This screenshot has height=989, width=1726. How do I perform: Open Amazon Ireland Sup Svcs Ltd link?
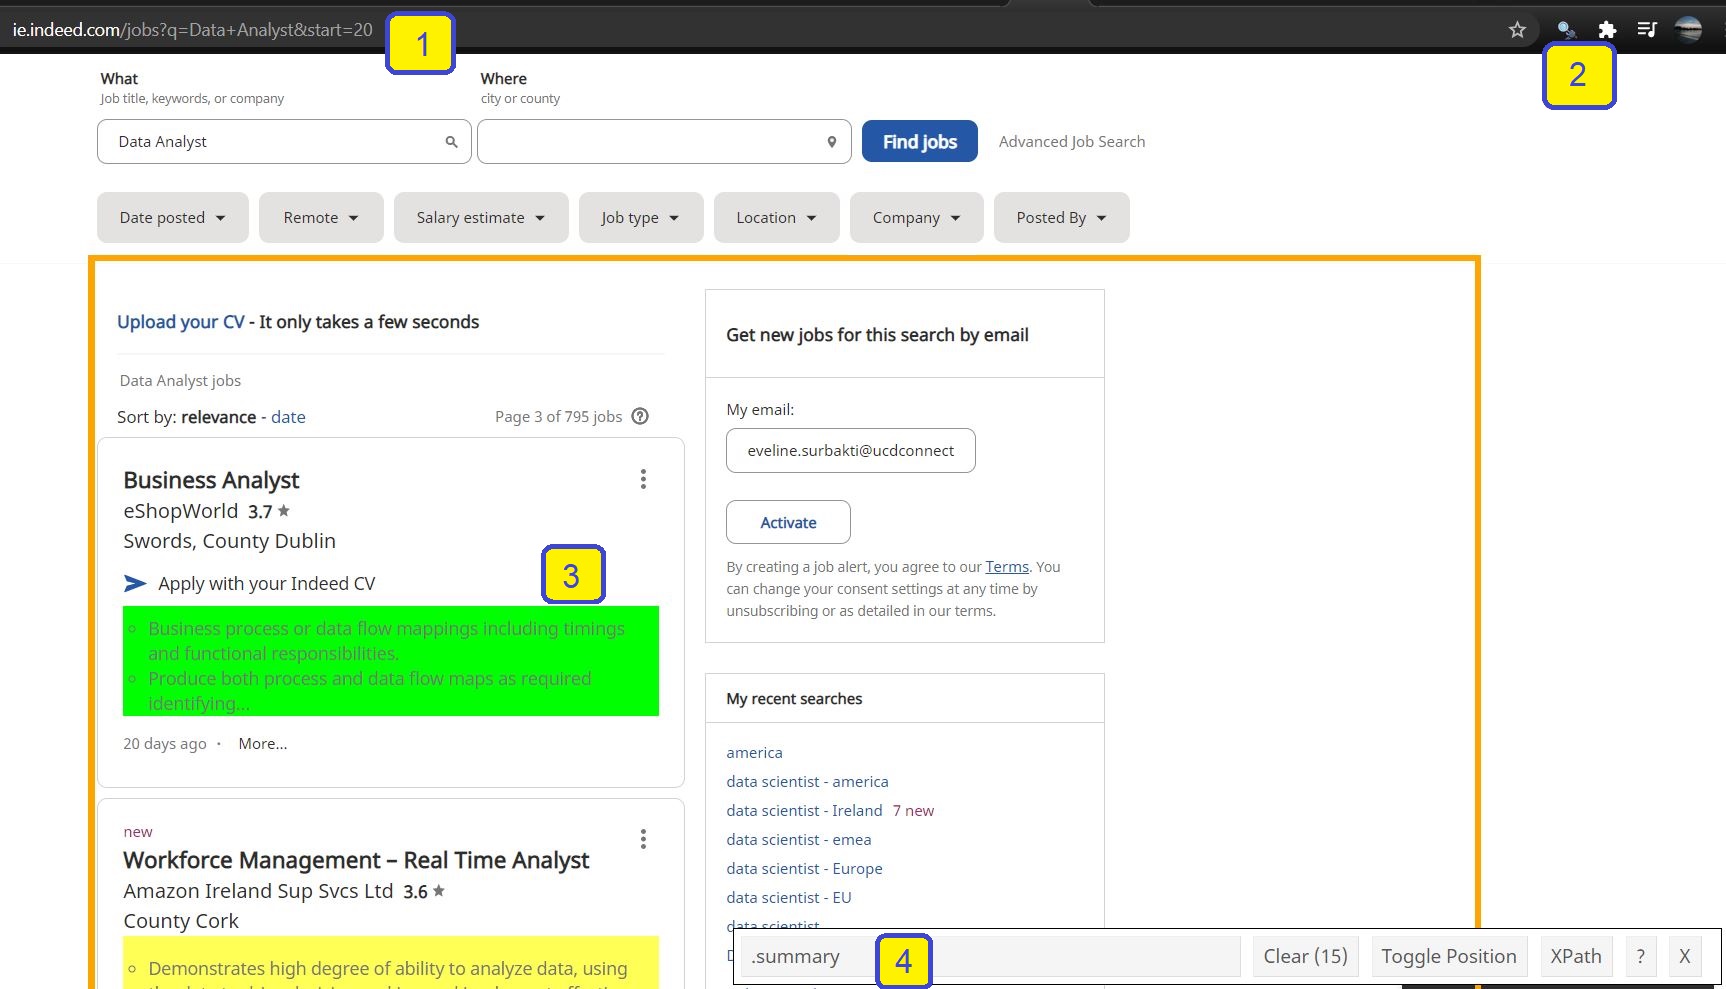tap(258, 891)
